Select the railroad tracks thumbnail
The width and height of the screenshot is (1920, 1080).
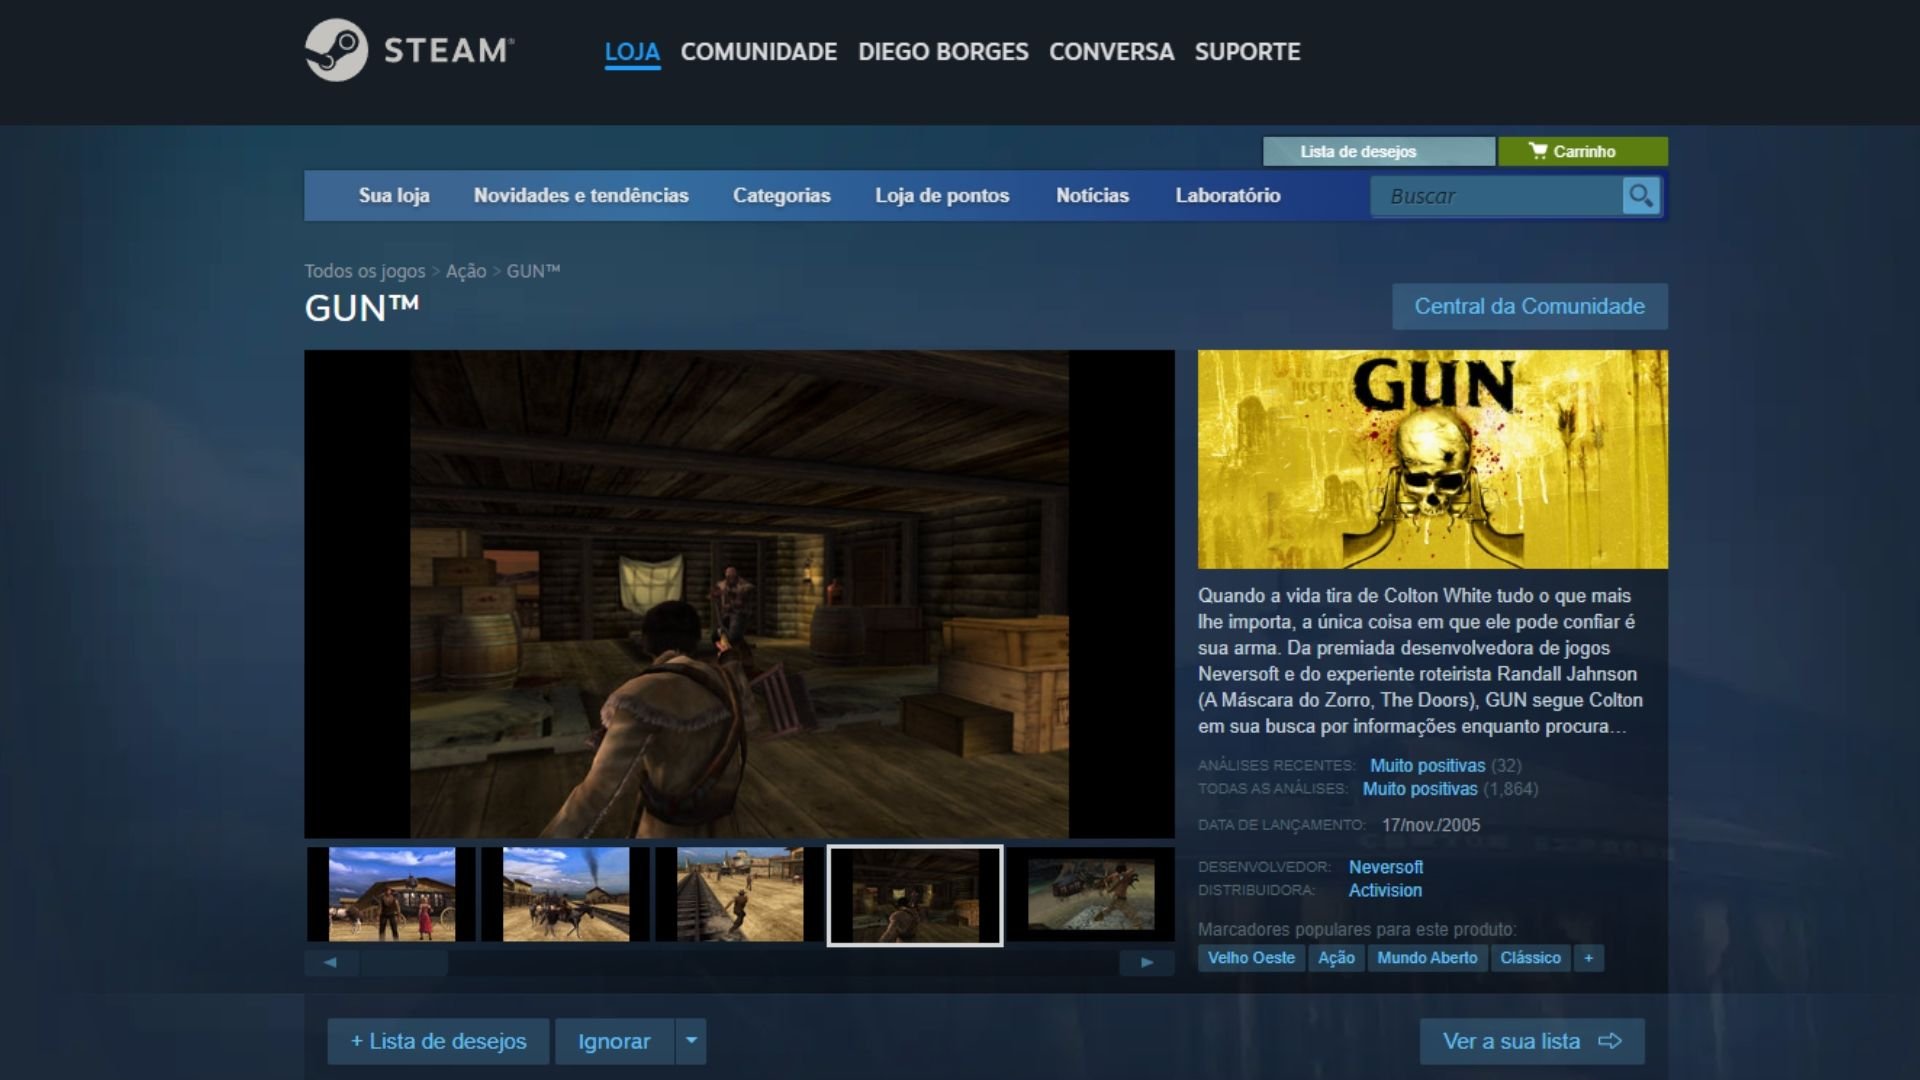(x=740, y=894)
